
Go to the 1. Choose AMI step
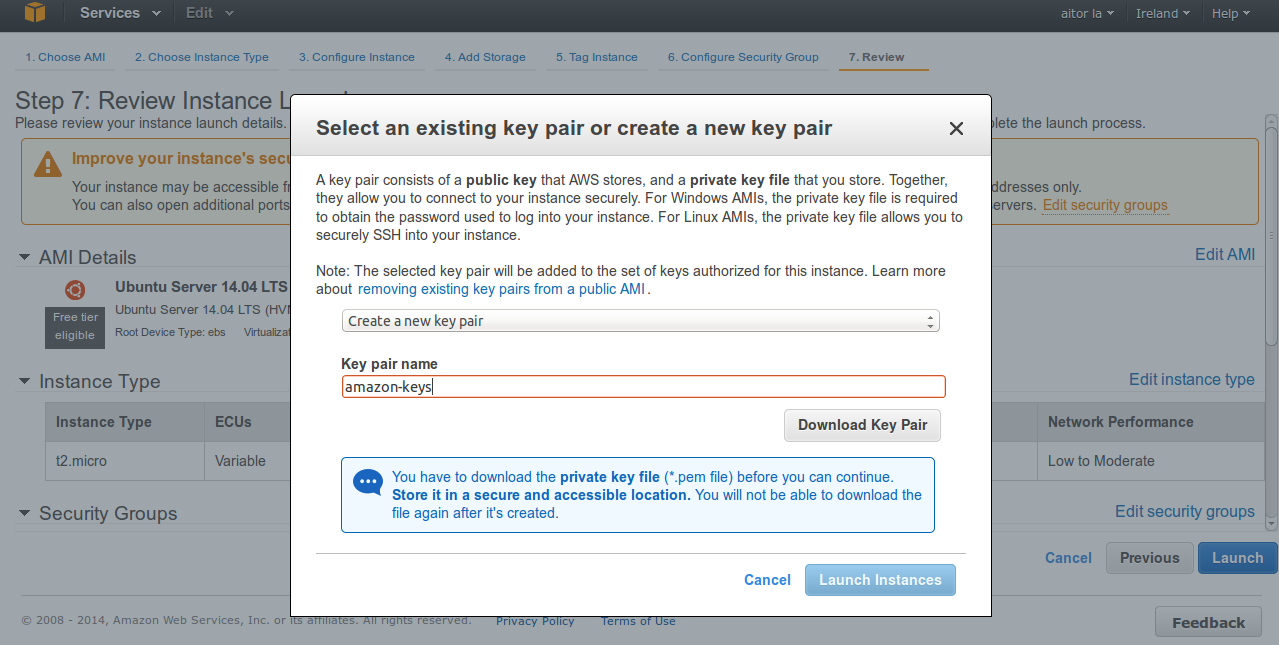click(x=65, y=57)
